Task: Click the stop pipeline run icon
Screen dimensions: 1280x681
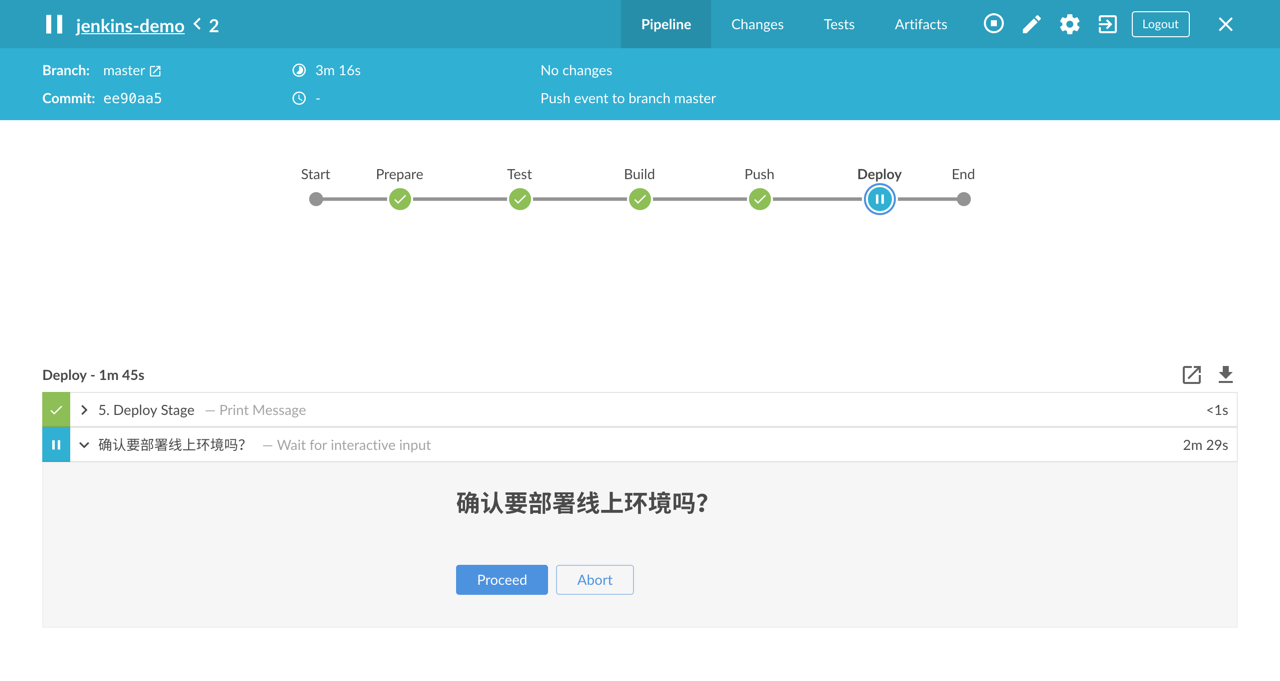Action: (x=993, y=24)
